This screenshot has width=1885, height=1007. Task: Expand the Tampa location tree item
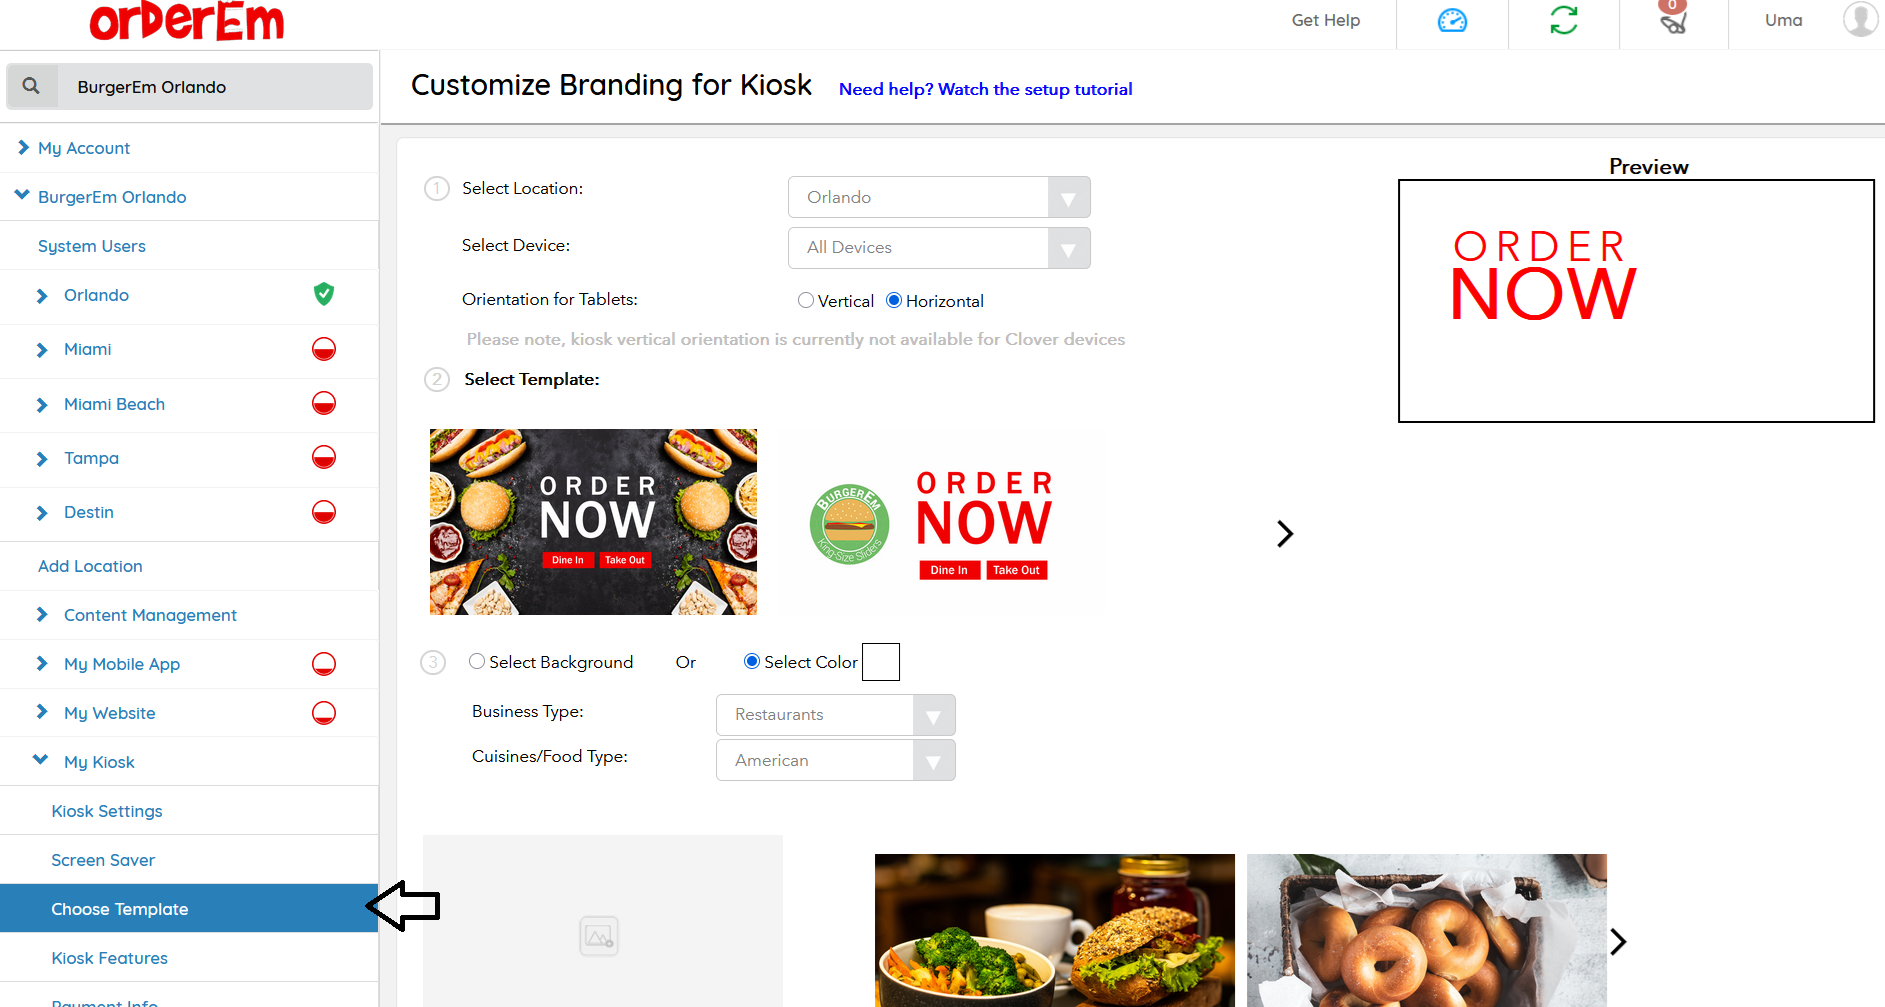tap(42, 459)
